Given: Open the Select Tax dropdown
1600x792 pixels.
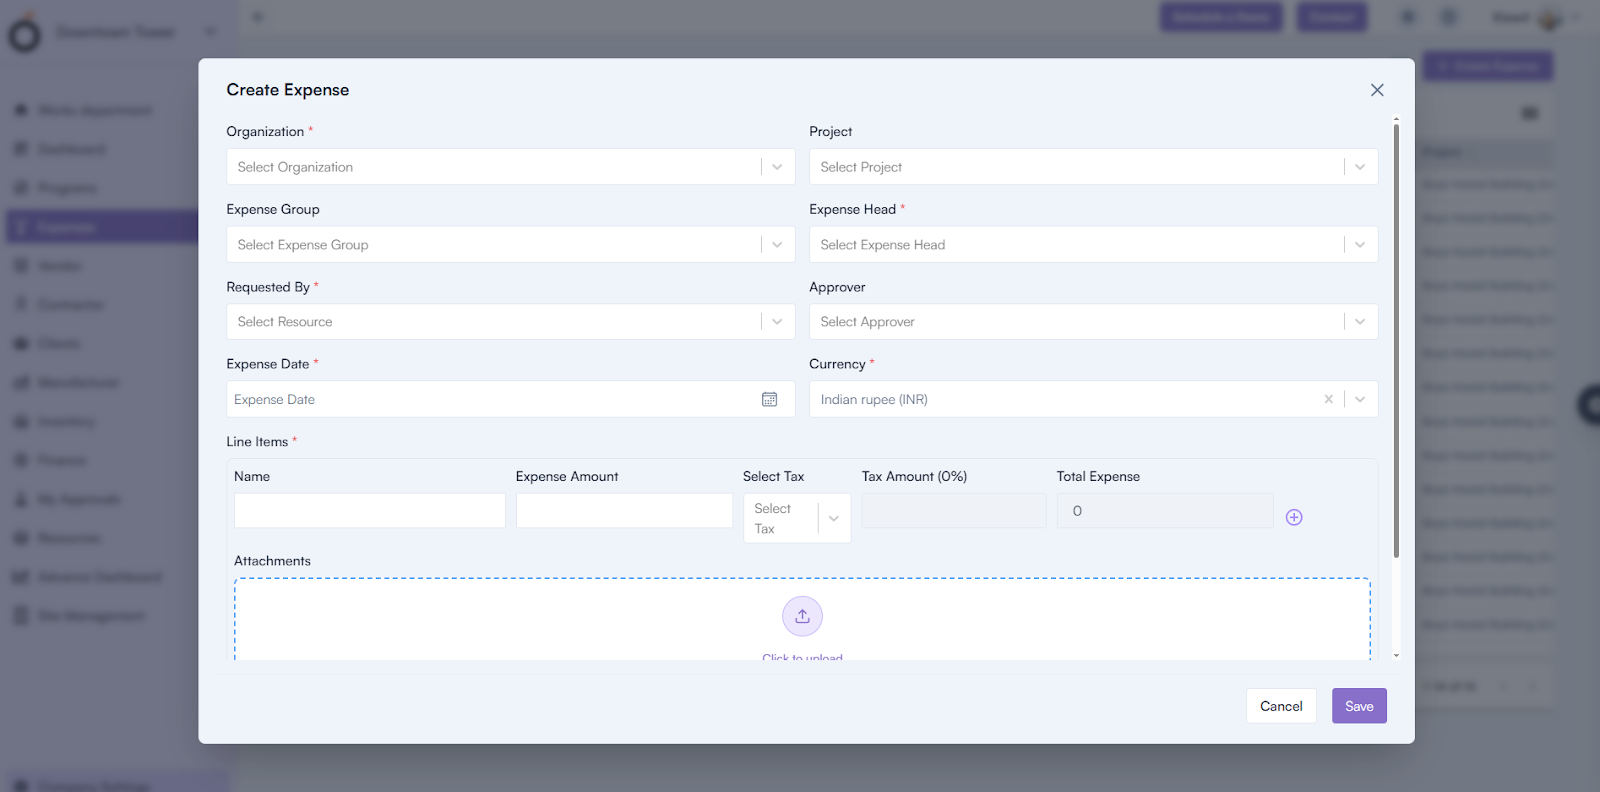Looking at the screenshot, I should click(797, 518).
